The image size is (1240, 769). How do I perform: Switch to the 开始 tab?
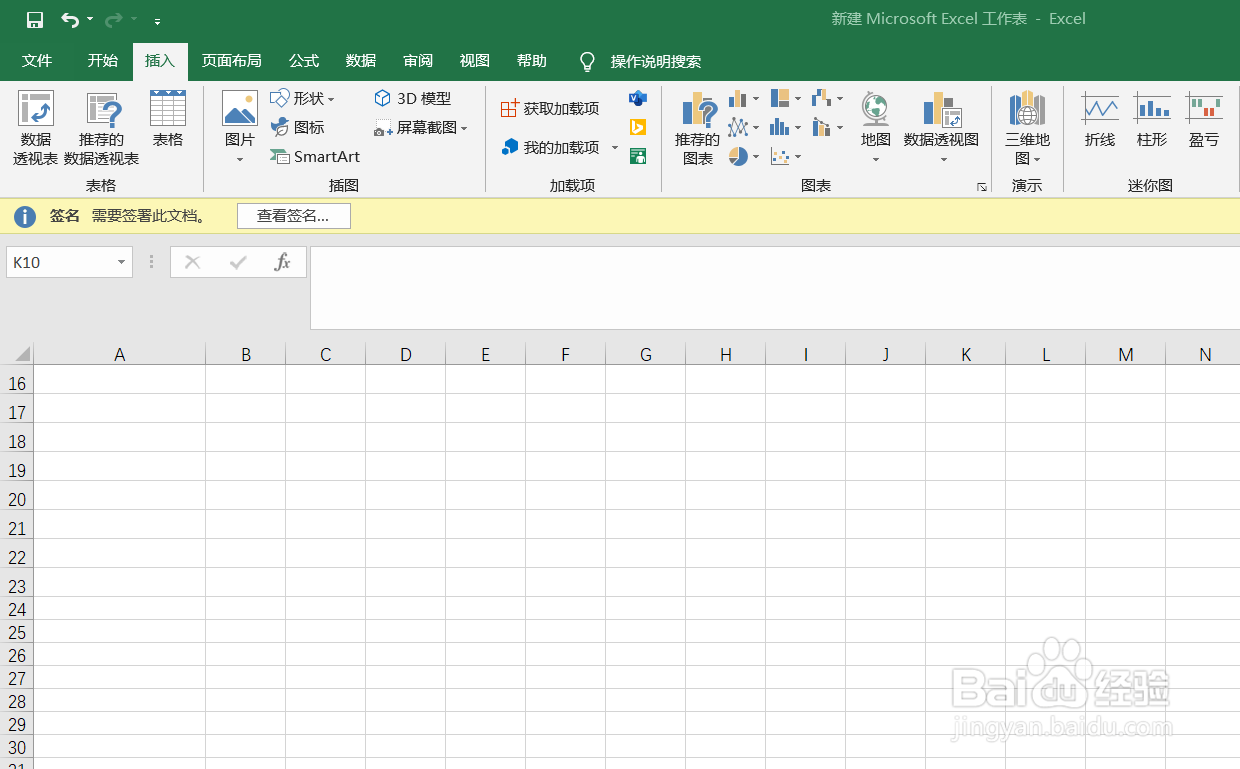pyautogui.click(x=102, y=61)
